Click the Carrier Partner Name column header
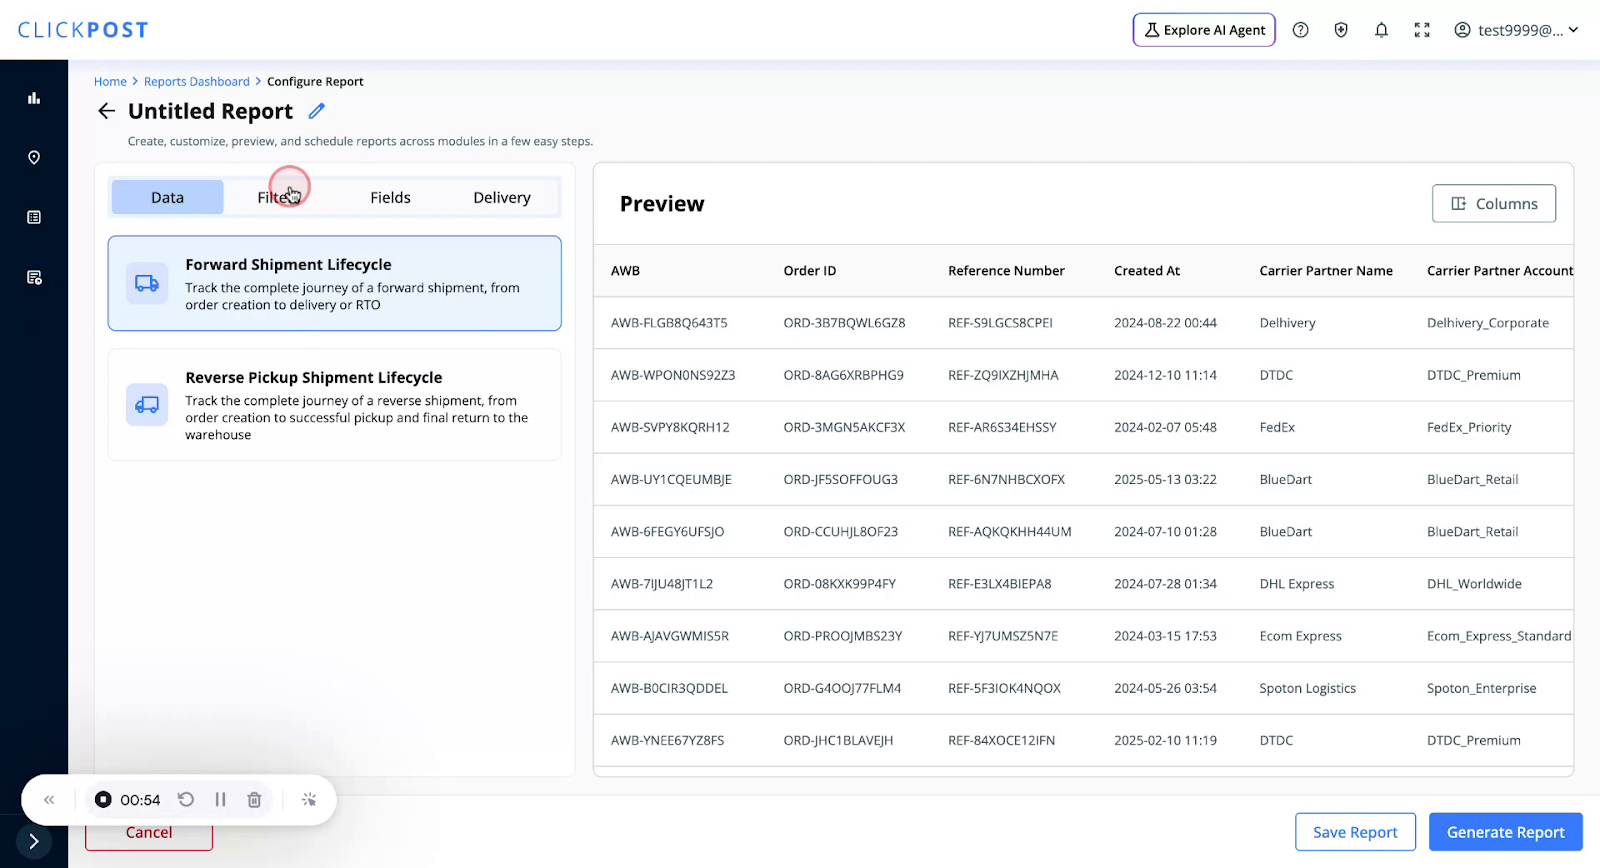This screenshot has height=868, width=1600. [1326, 271]
